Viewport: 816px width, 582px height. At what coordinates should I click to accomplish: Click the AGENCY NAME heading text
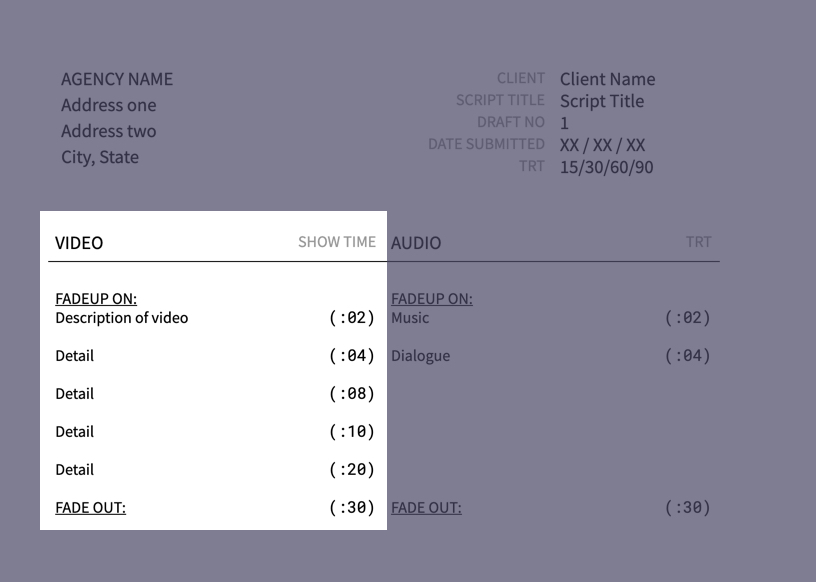coord(117,79)
